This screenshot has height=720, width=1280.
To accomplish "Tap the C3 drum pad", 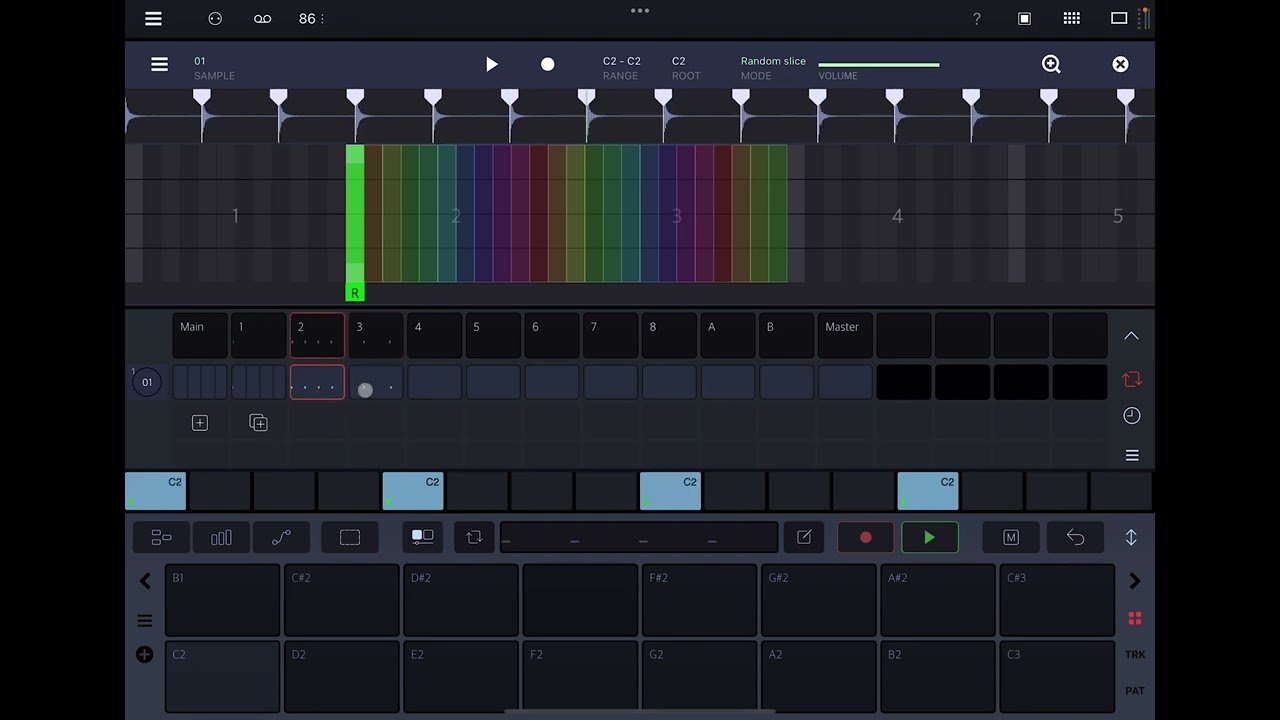I will pyautogui.click(x=1058, y=676).
